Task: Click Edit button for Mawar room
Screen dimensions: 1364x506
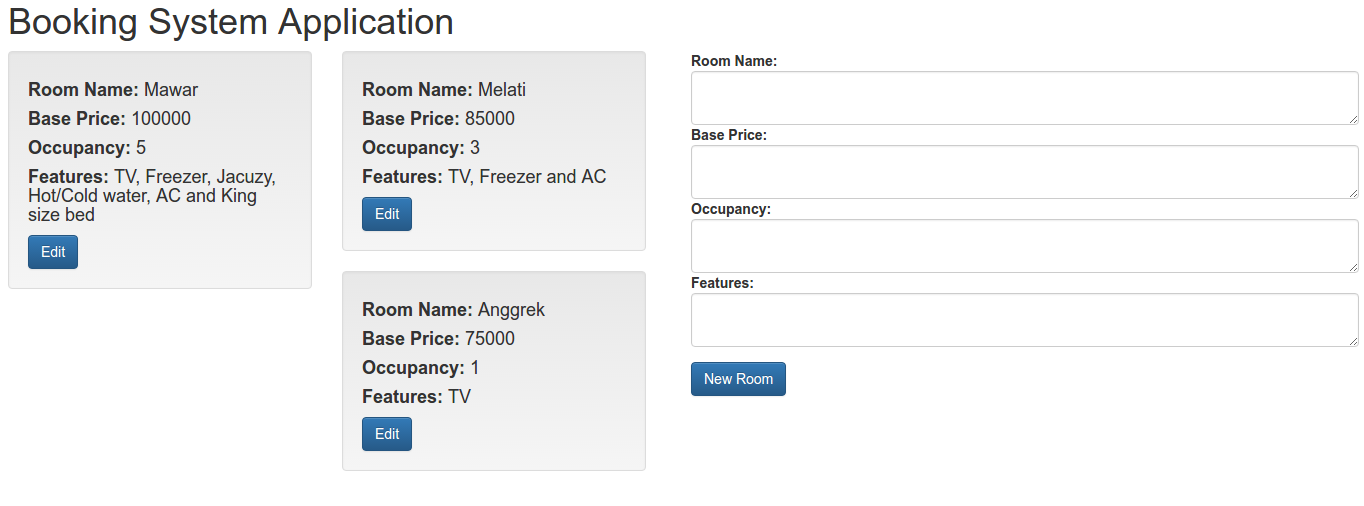Action: coord(53,252)
